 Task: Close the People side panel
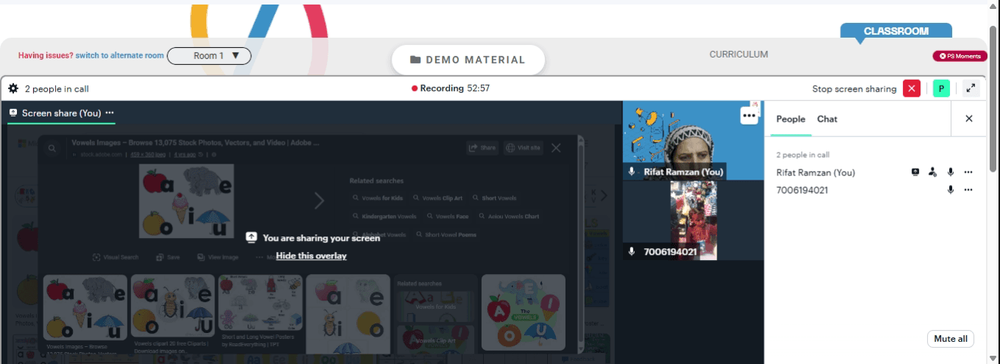[969, 119]
